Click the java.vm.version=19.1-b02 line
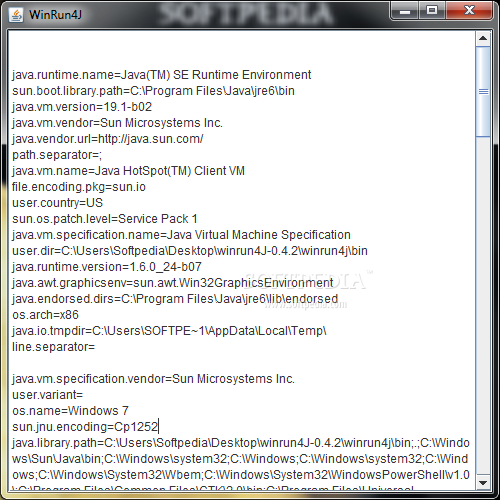This screenshot has width=500, height=500. tap(82, 107)
